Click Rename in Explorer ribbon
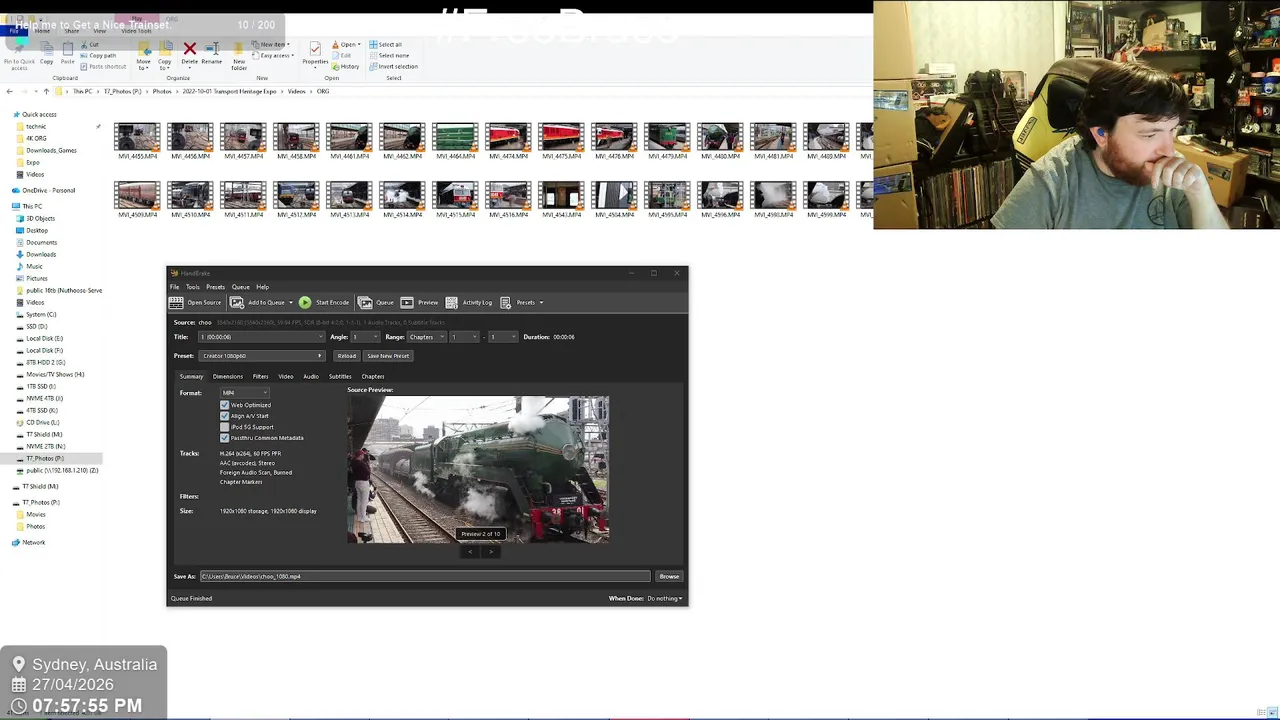This screenshot has height=720, width=1280. [212, 52]
